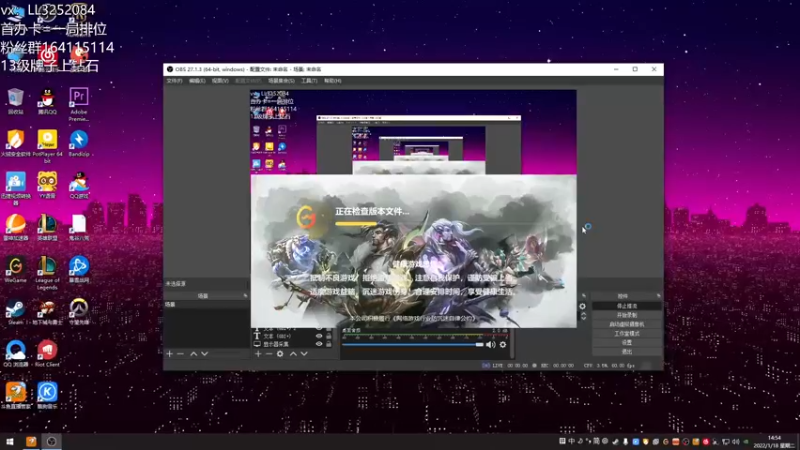
Task: Toggle visibility of the display capture source
Action: [319, 344]
